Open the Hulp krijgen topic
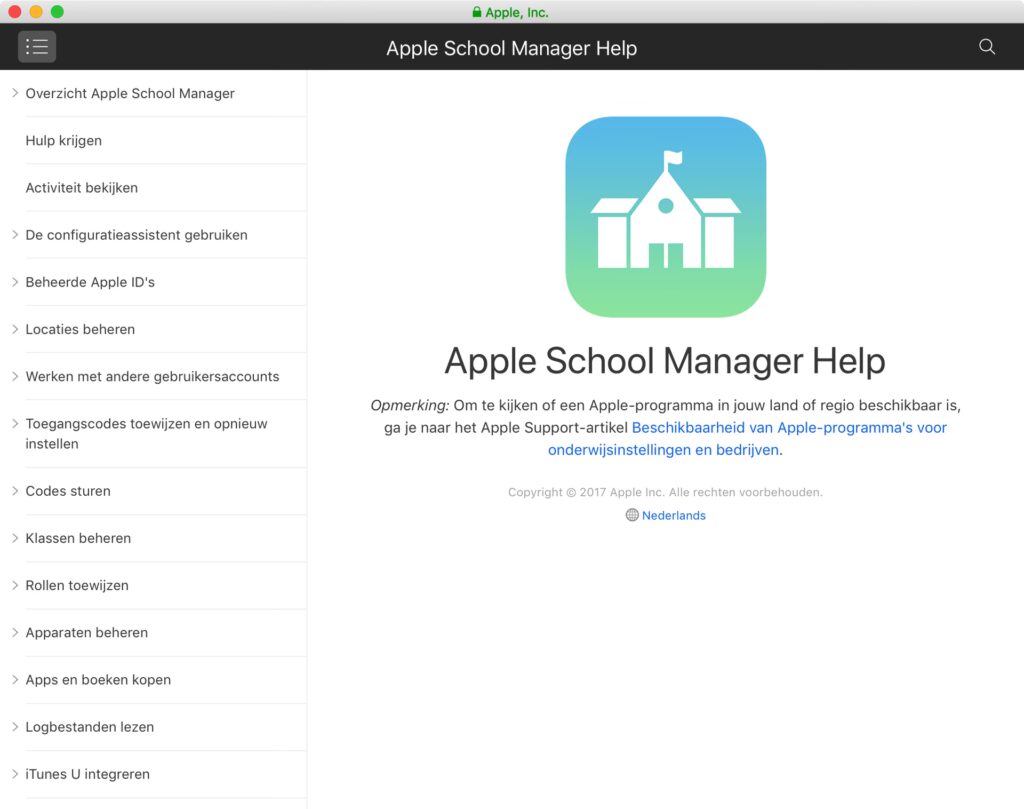Image resolution: width=1024 pixels, height=809 pixels. pos(64,141)
